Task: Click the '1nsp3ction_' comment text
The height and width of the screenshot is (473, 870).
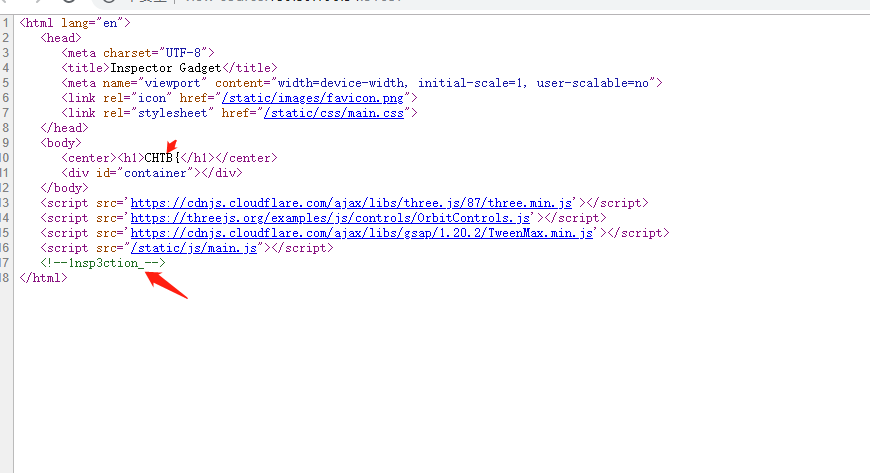Action: click(x=106, y=263)
